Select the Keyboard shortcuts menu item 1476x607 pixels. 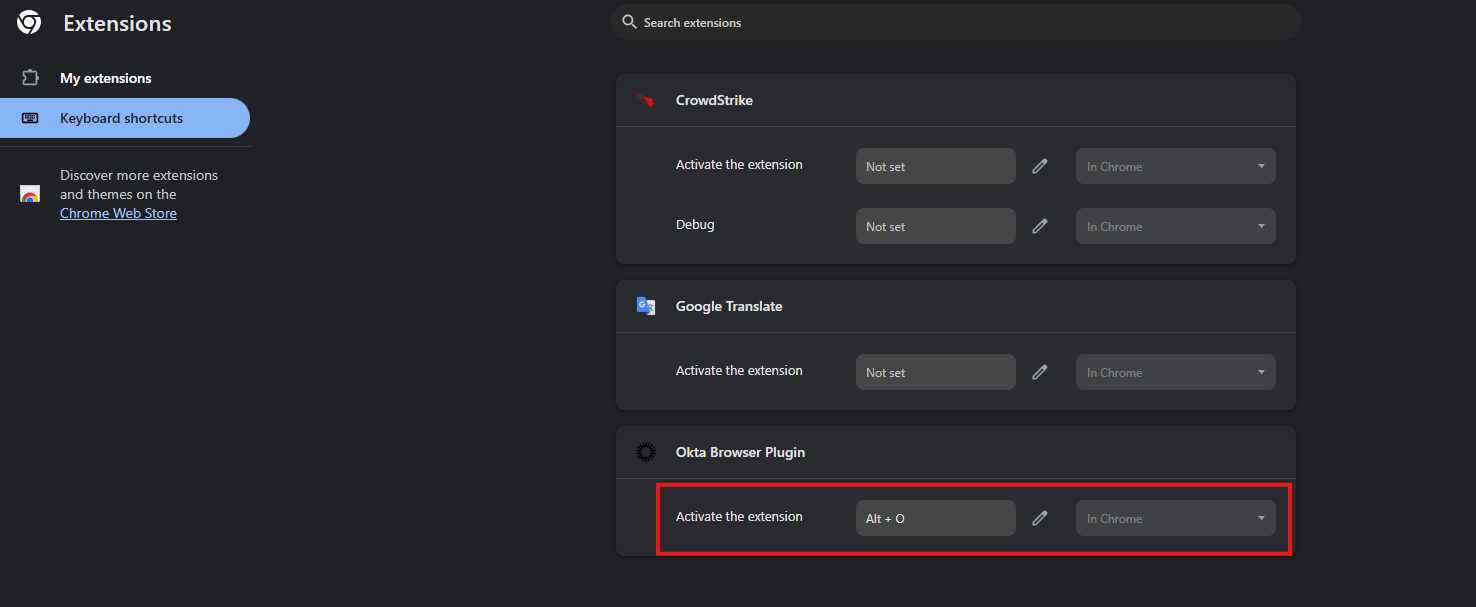pyautogui.click(x=124, y=118)
